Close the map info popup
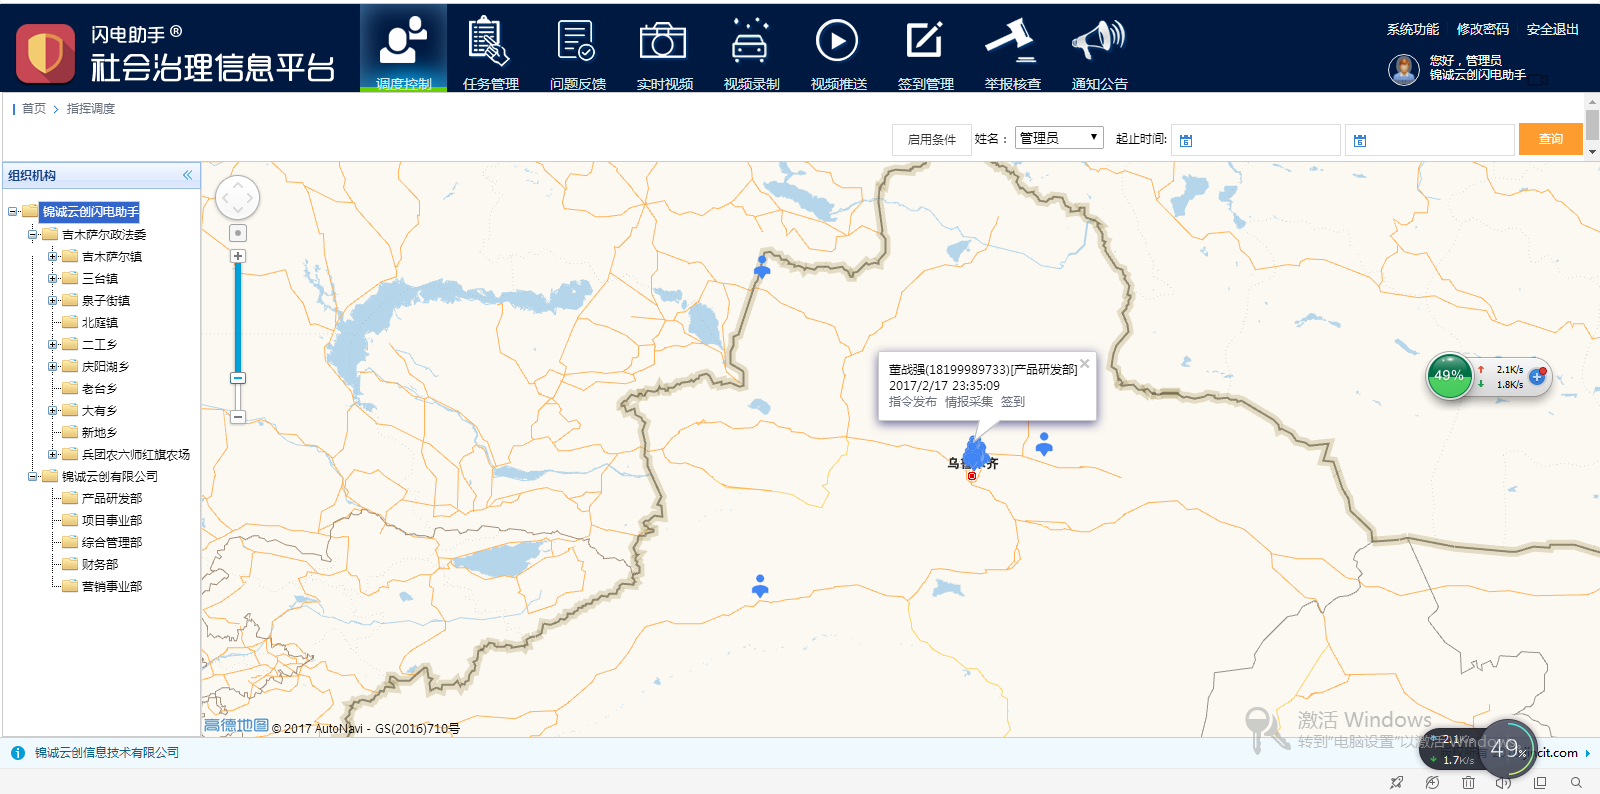The image size is (1600, 794). [x=1085, y=364]
